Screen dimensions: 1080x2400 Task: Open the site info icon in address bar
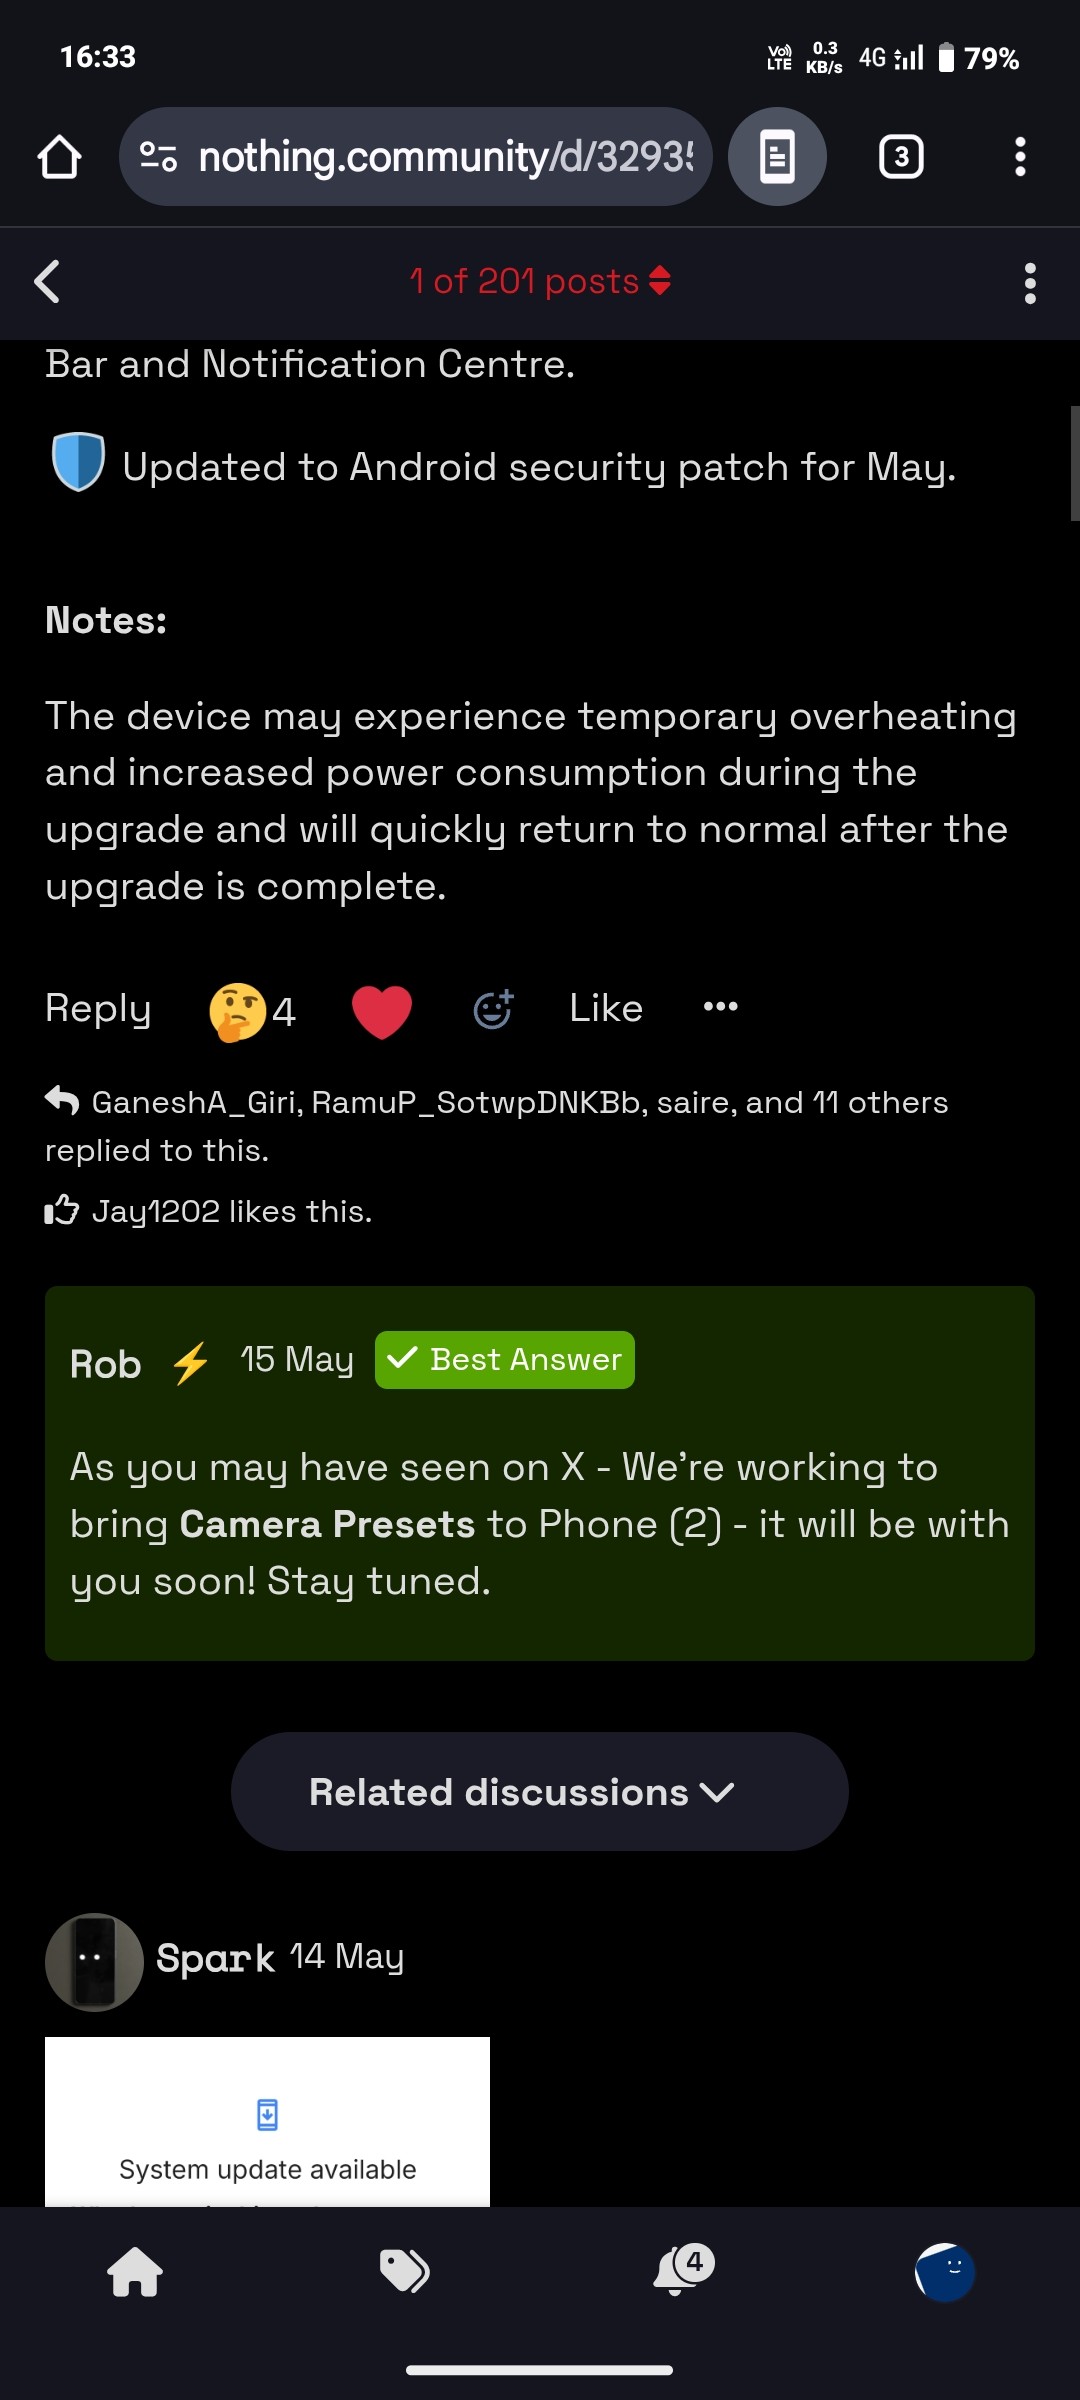pos(158,157)
